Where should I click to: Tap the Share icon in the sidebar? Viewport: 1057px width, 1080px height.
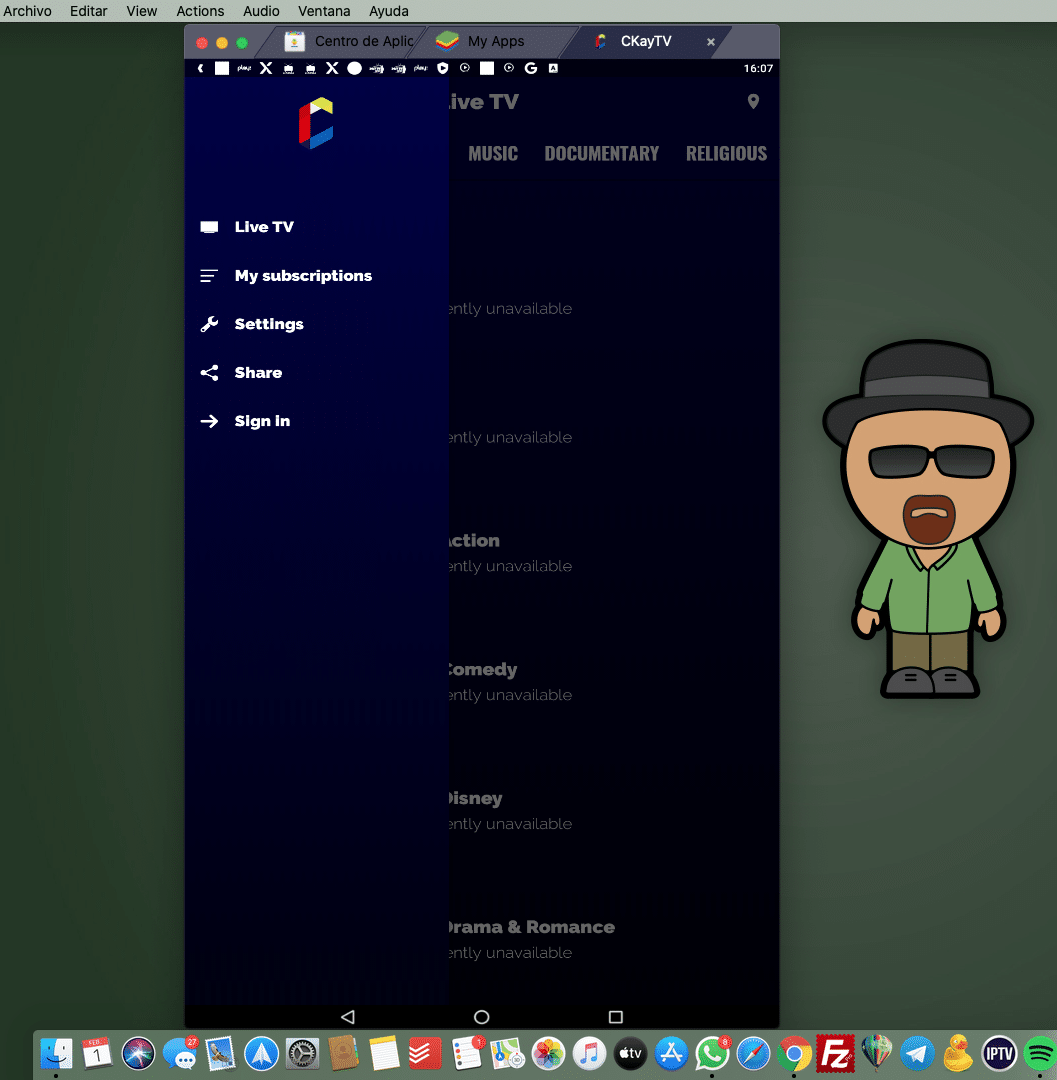[209, 372]
